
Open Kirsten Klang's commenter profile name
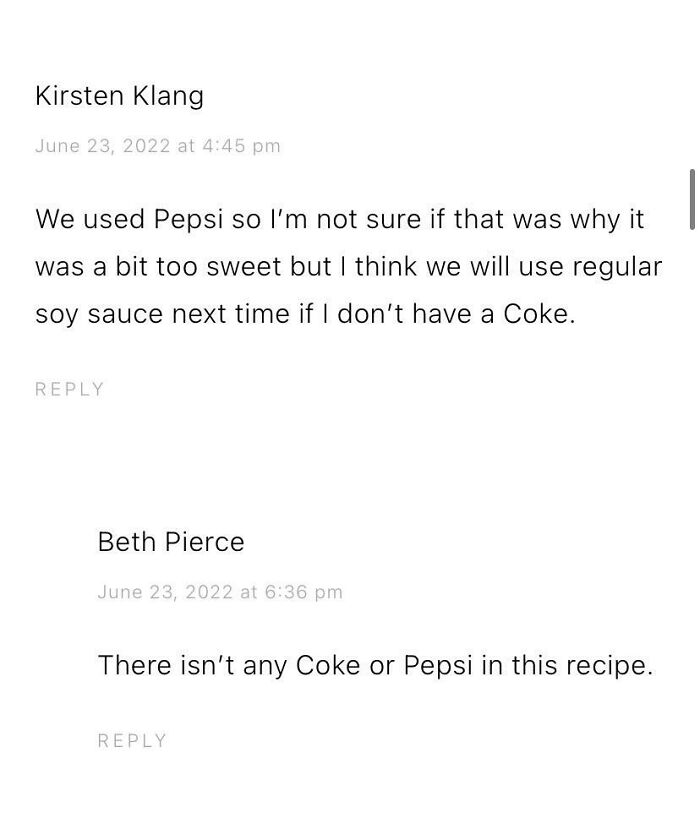pyautogui.click(x=119, y=96)
